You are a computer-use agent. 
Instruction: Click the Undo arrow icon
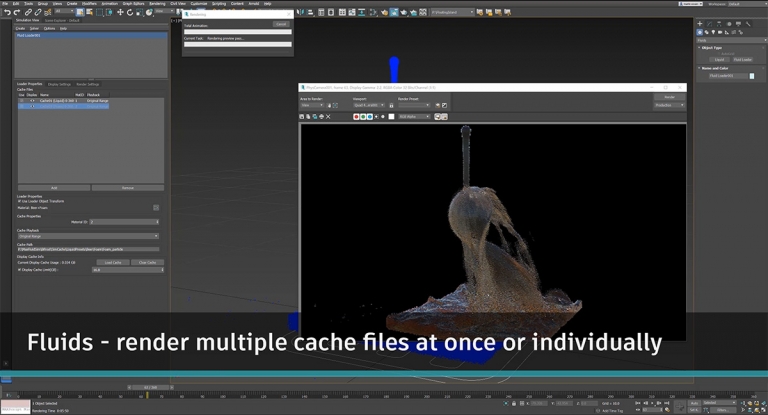pyautogui.click(x=7, y=13)
